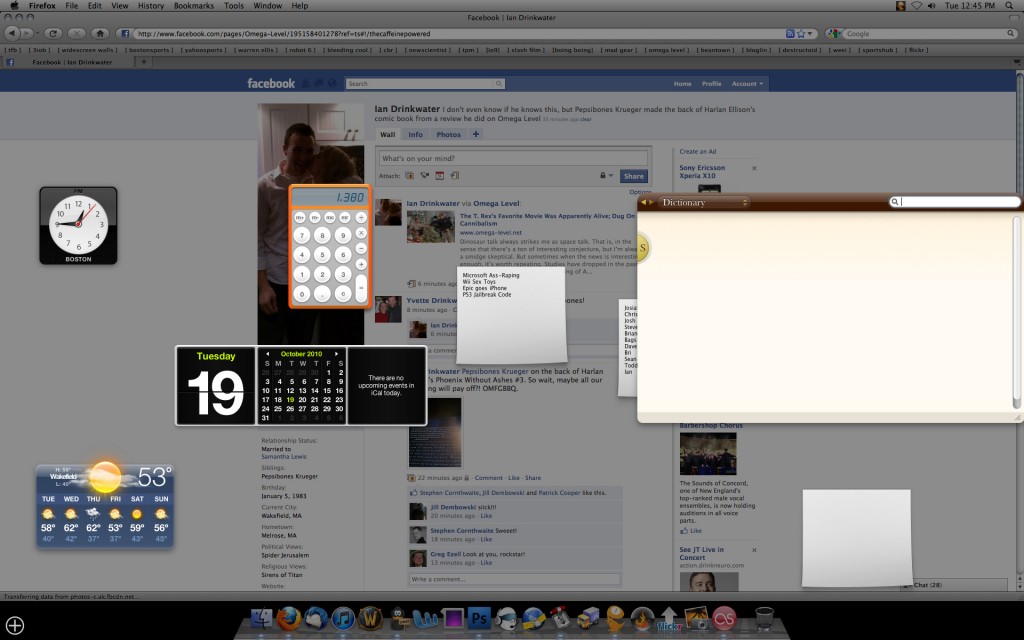The width and height of the screenshot is (1024, 640).
Task: Click the Dashboard add-widgets plus button
Action: pyautogui.click(x=14, y=626)
